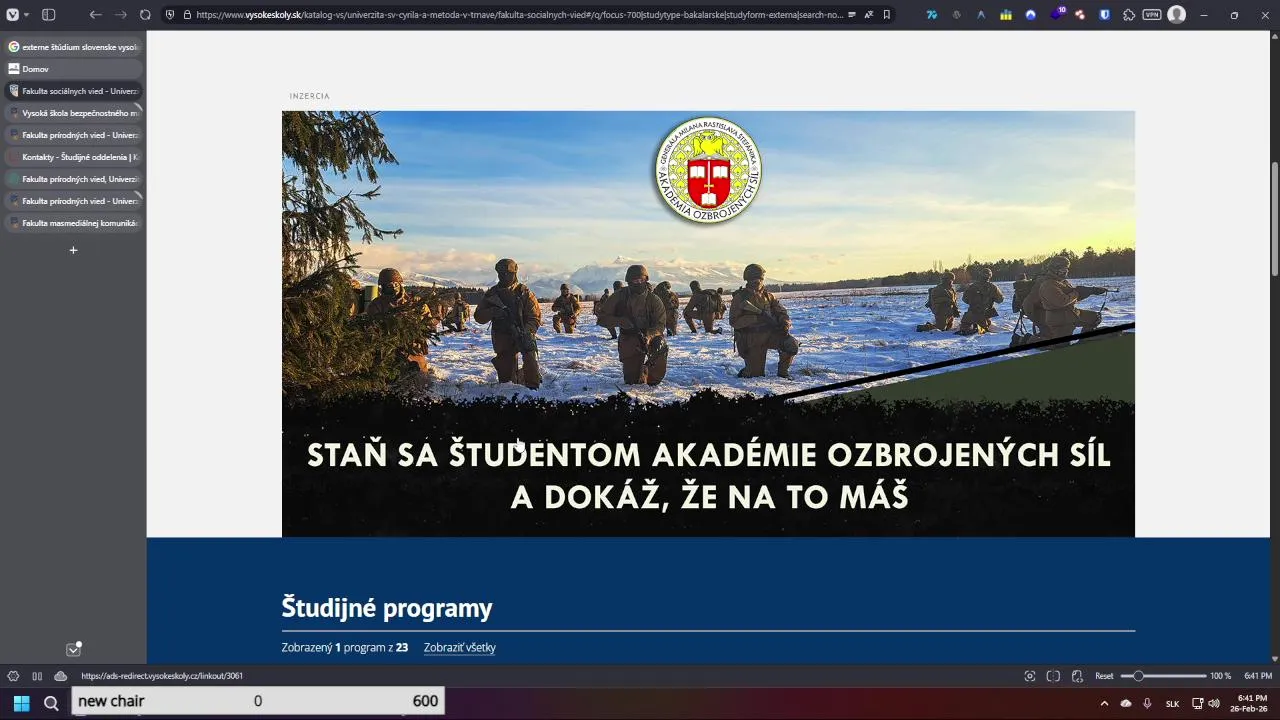Click the Akadémia ozbrojených síl round logo
This screenshot has width=1280, height=720.
click(708, 170)
